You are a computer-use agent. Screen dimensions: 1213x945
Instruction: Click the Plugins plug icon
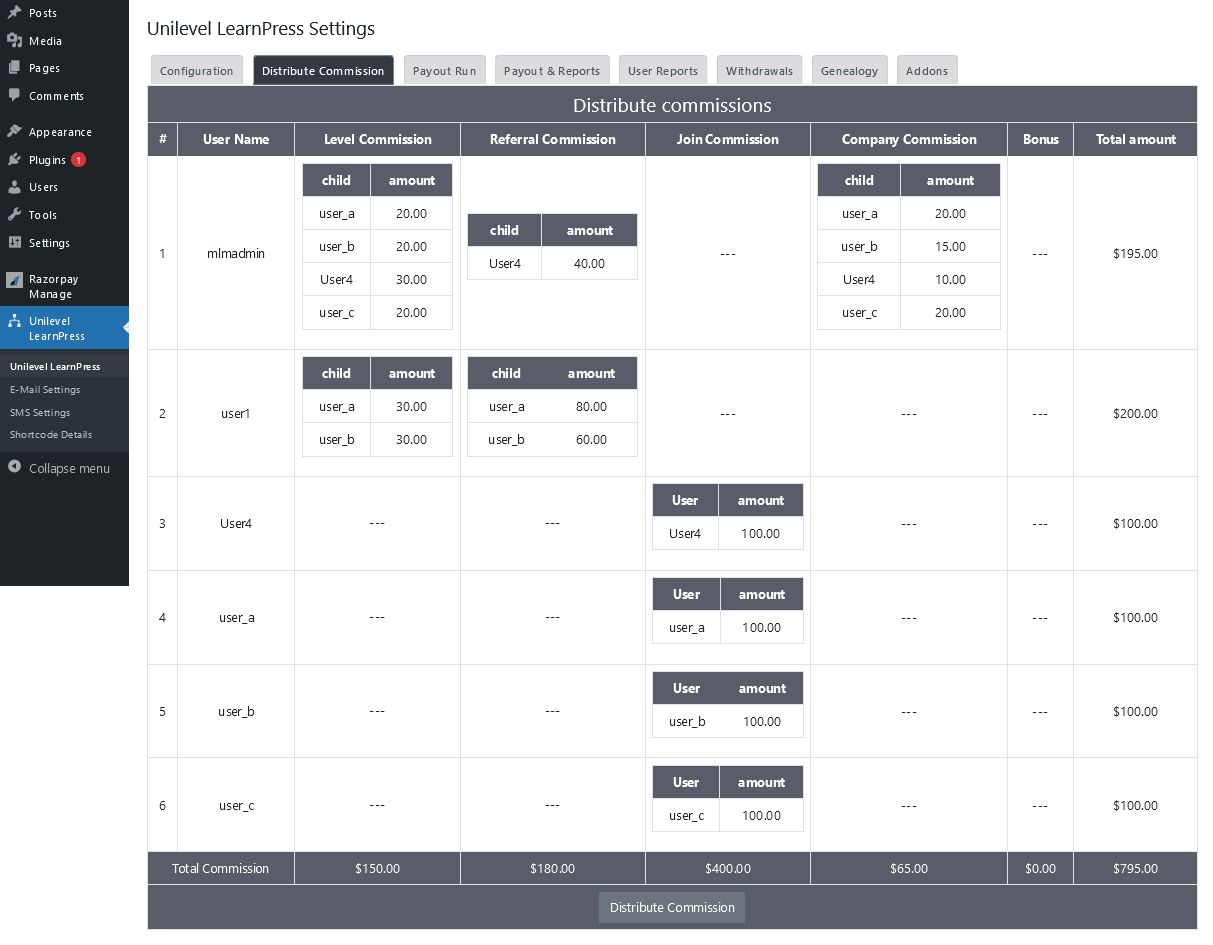tap(14, 160)
